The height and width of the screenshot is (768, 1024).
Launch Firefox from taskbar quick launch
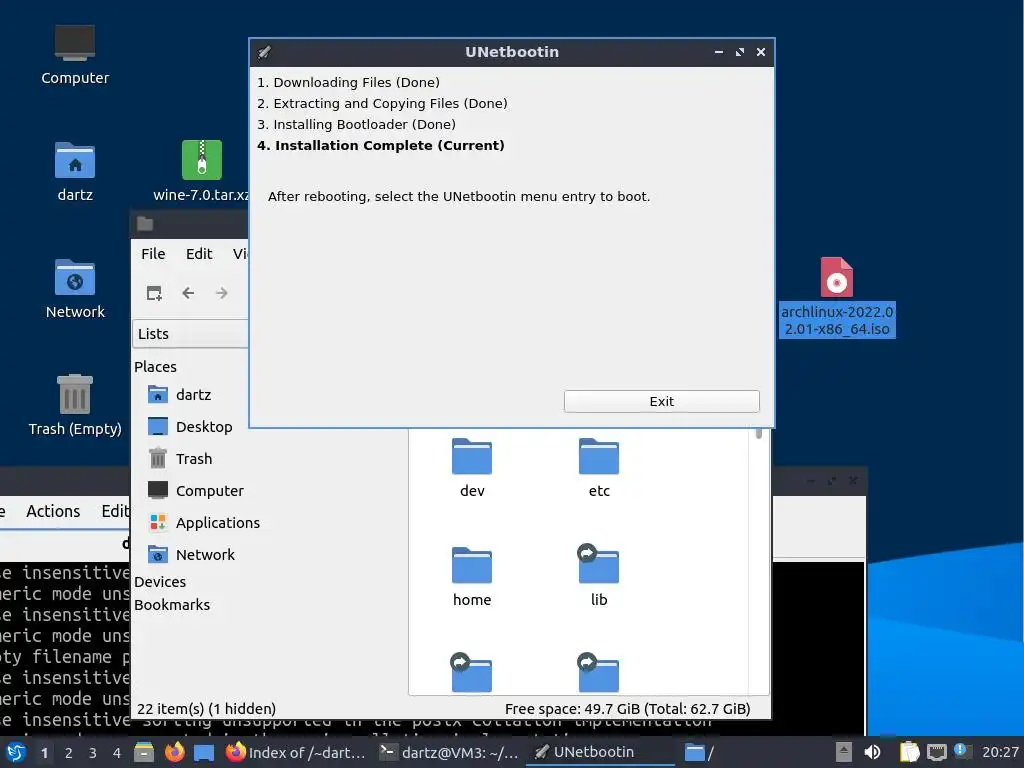click(174, 752)
